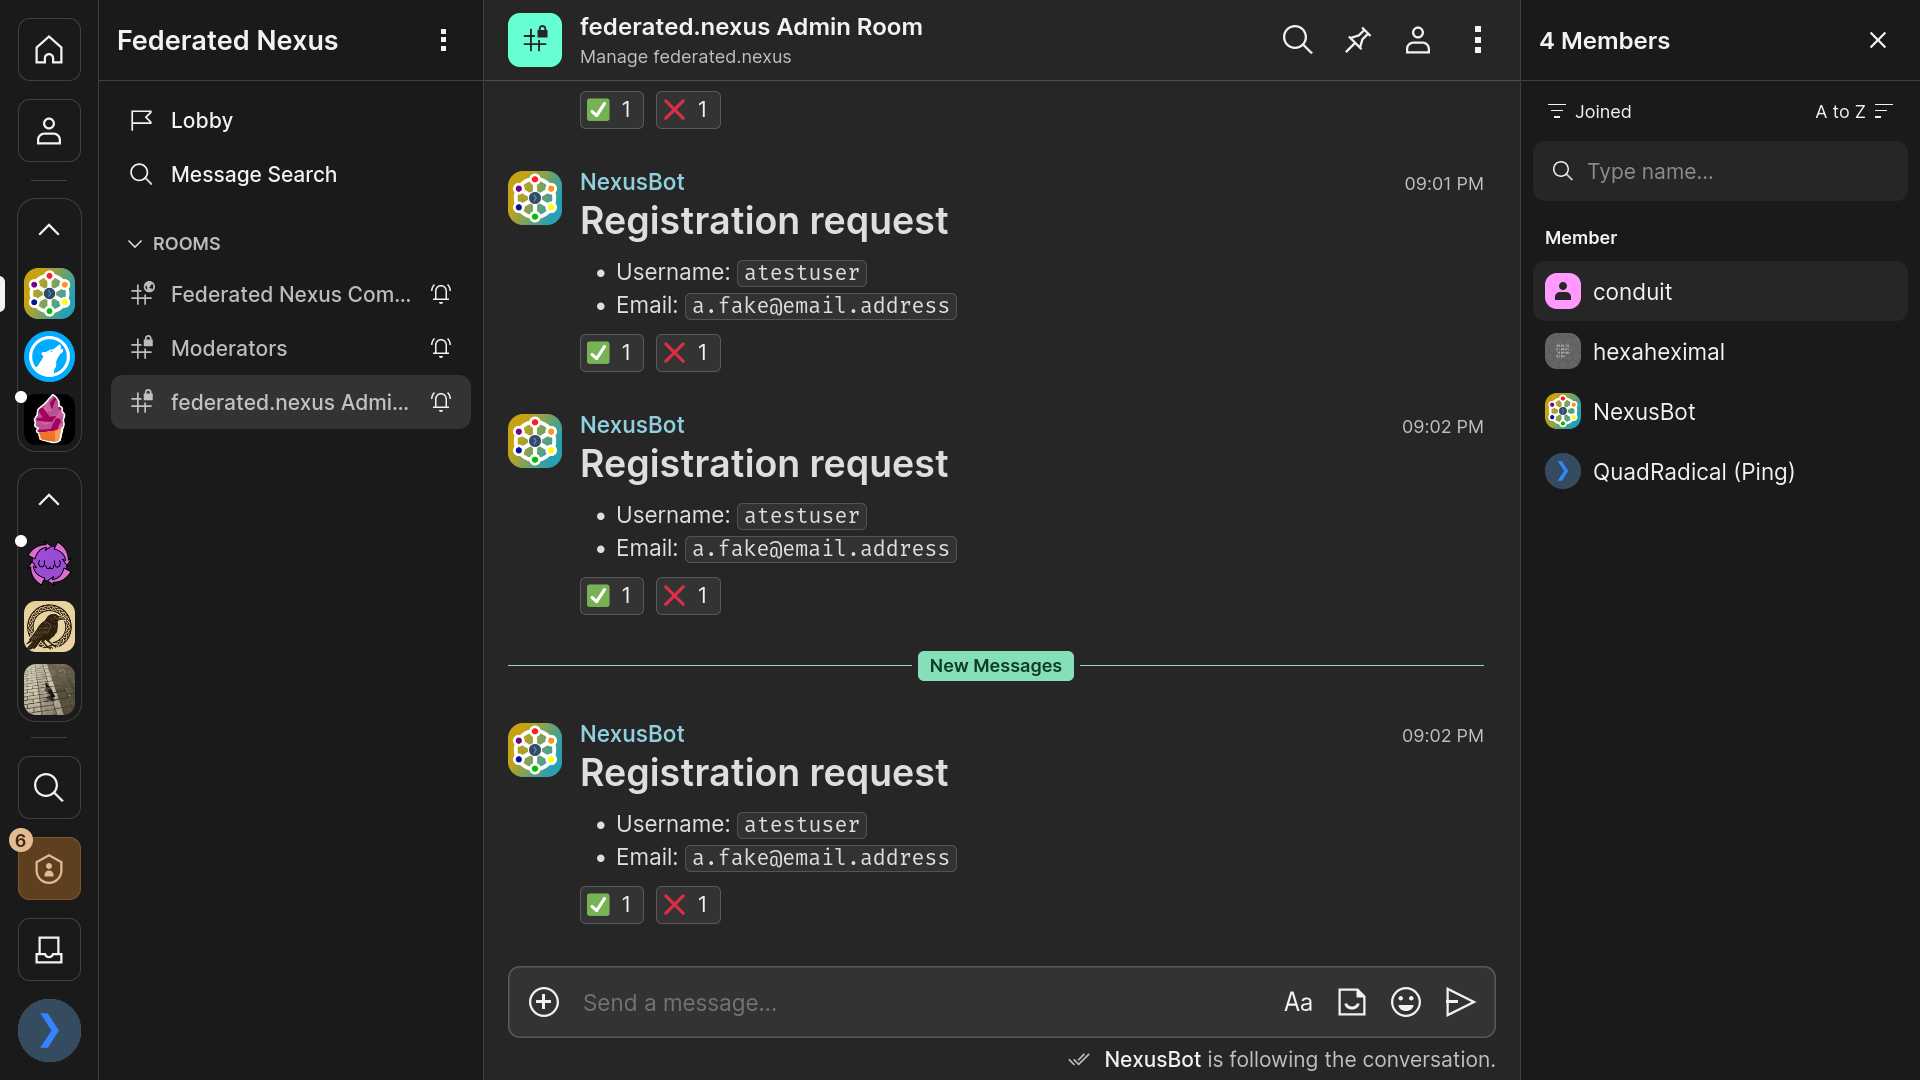Toggle text formatting with the Aa icon
Viewport: 1920px width, 1080px height.
(x=1297, y=1002)
